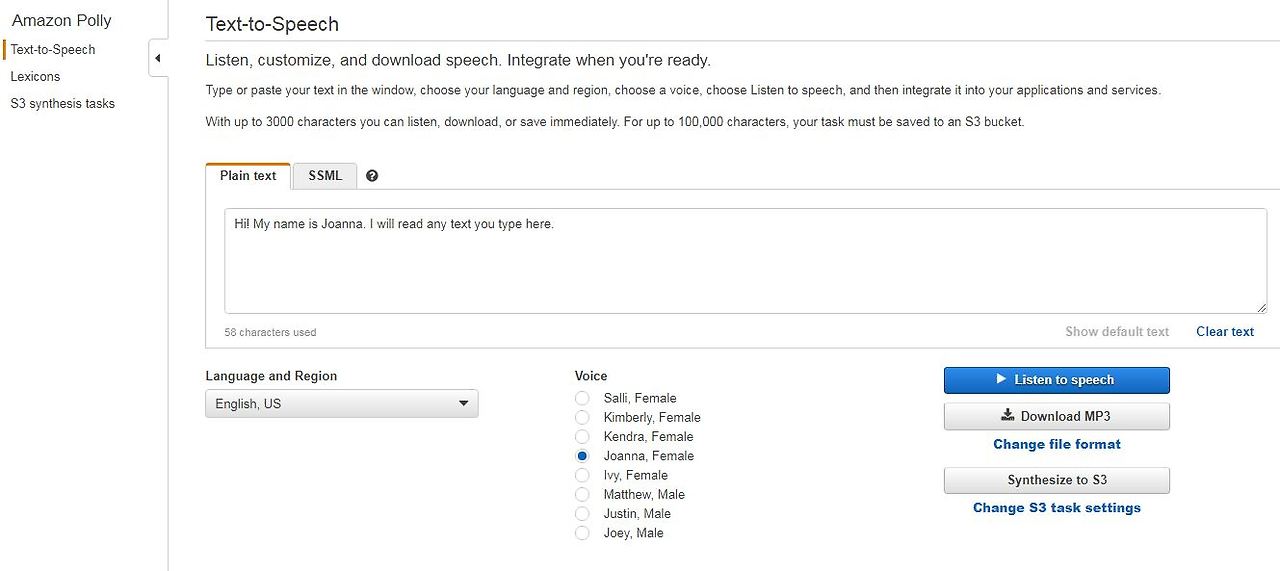
Task: Click the 58 characters used counter
Action: click(x=270, y=332)
